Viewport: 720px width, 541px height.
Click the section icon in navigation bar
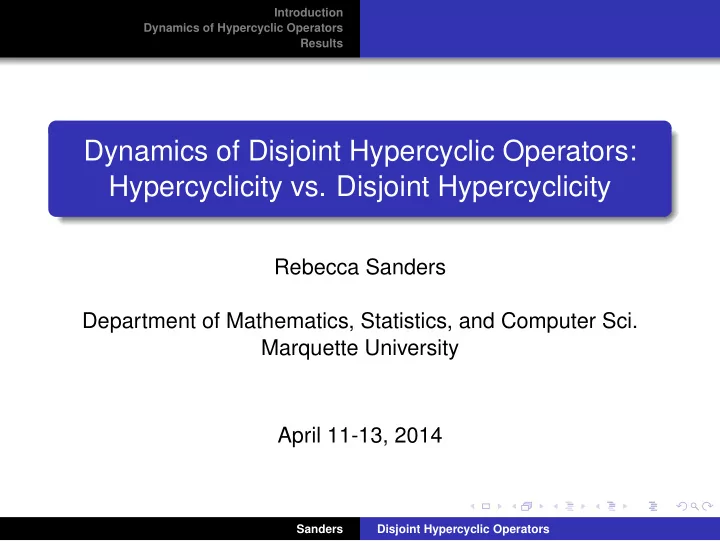point(612,506)
